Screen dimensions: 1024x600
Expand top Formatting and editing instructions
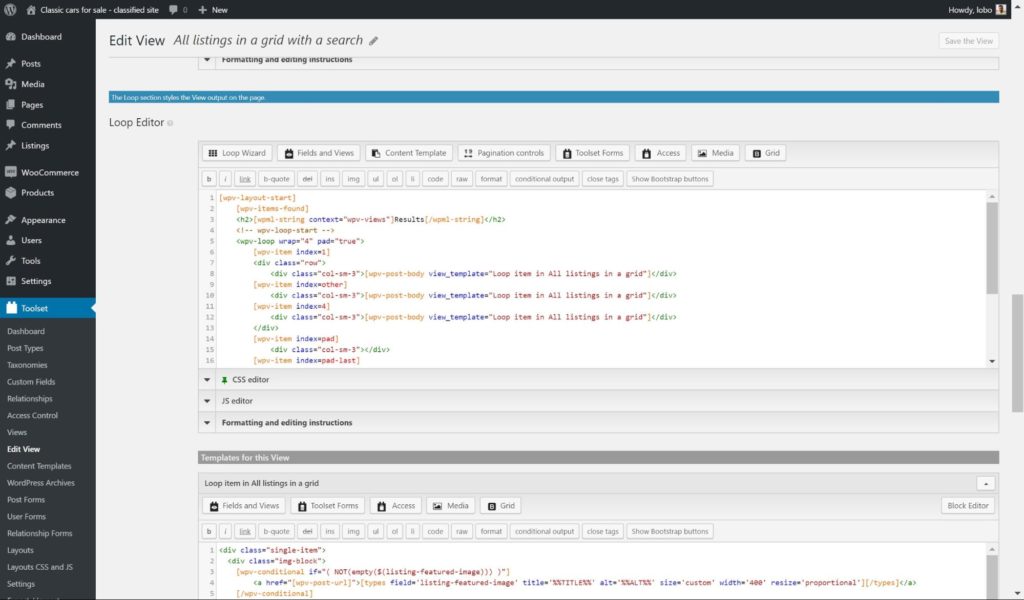click(x=286, y=60)
